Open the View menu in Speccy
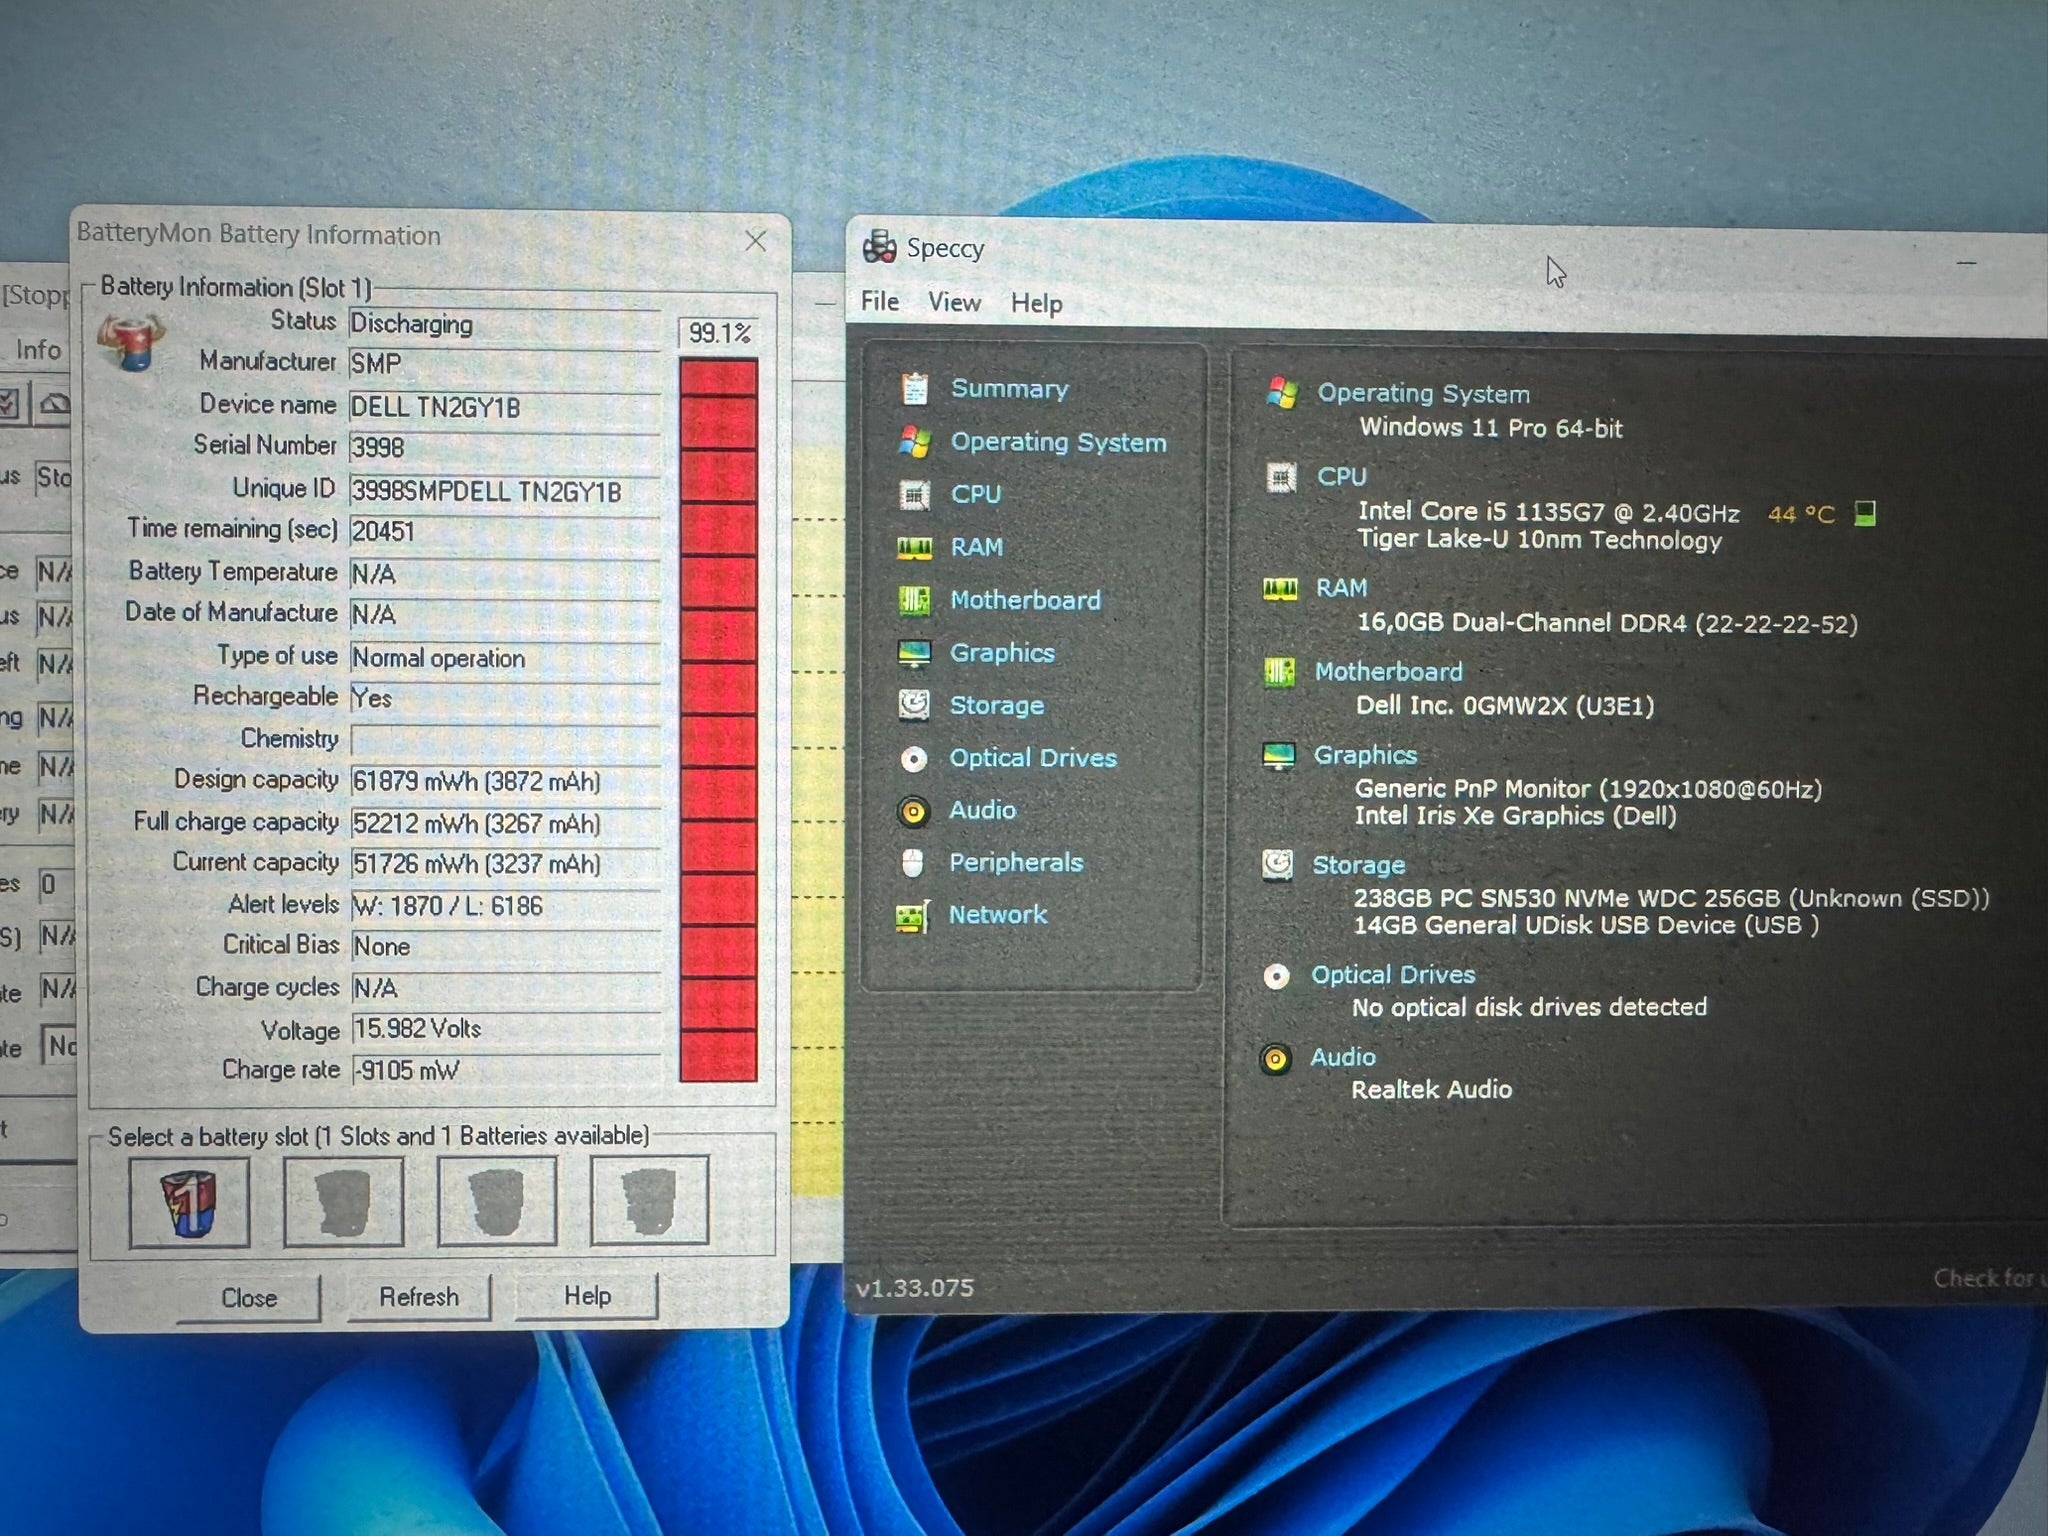The image size is (2048, 1536). tap(954, 302)
